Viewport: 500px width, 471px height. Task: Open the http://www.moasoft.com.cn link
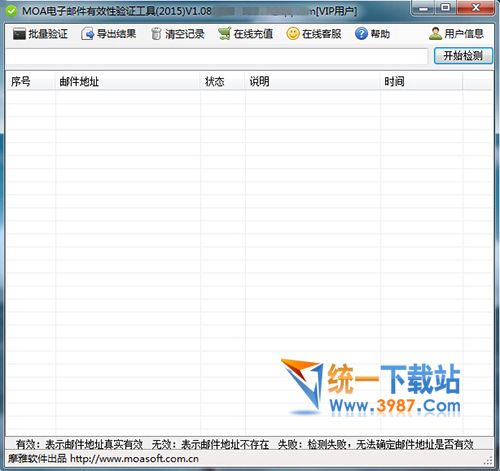click(134, 459)
